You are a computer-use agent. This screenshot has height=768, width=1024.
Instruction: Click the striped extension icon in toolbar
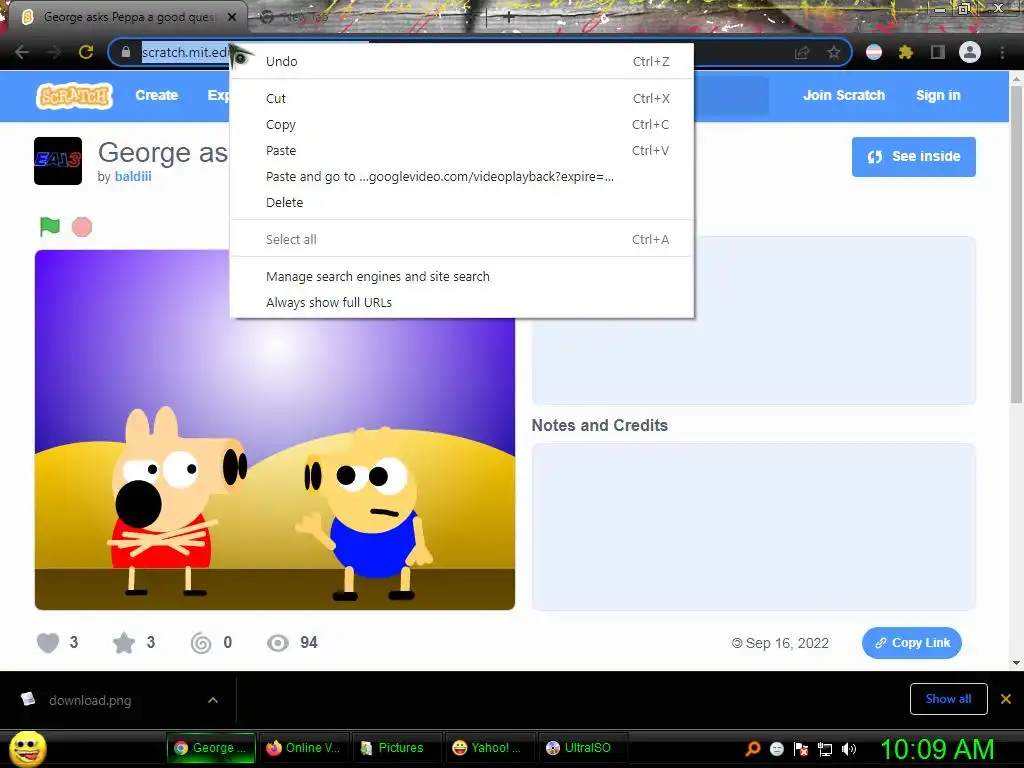pos(874,52)
